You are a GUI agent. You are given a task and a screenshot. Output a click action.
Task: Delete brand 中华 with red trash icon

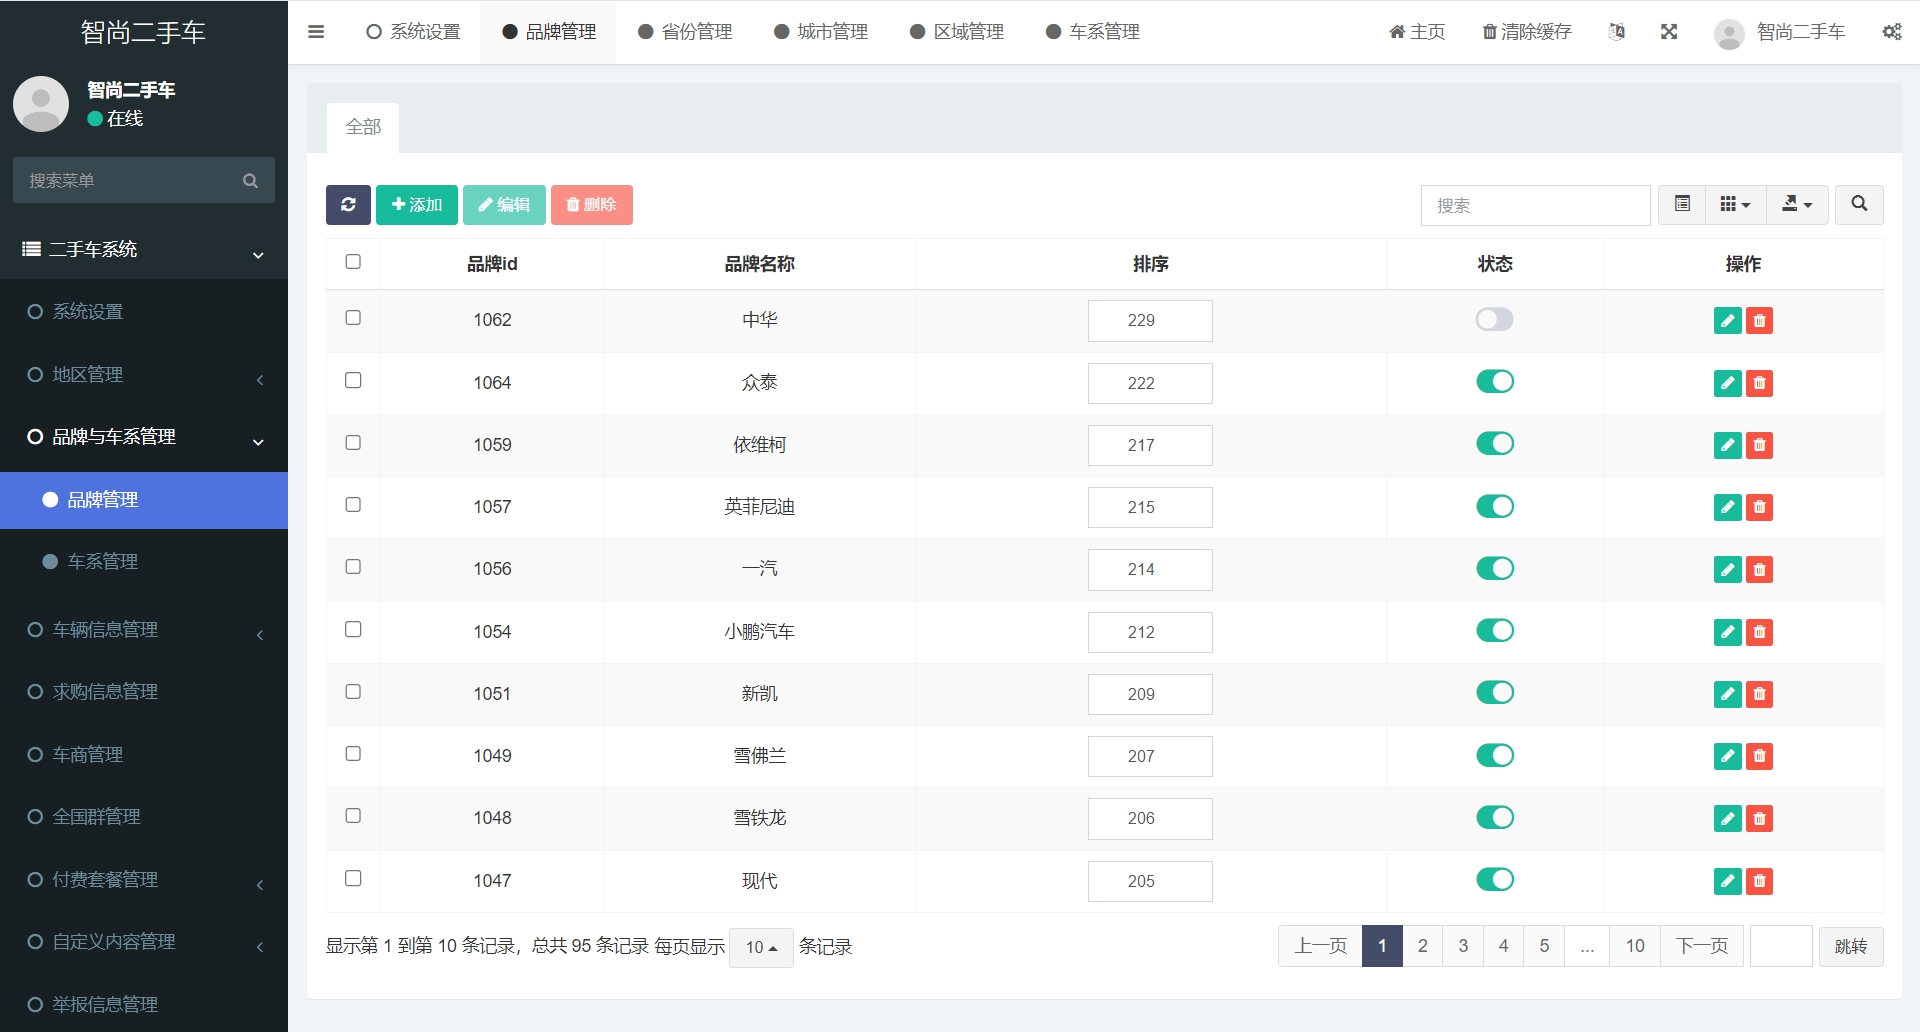(x=1759, y=321)
